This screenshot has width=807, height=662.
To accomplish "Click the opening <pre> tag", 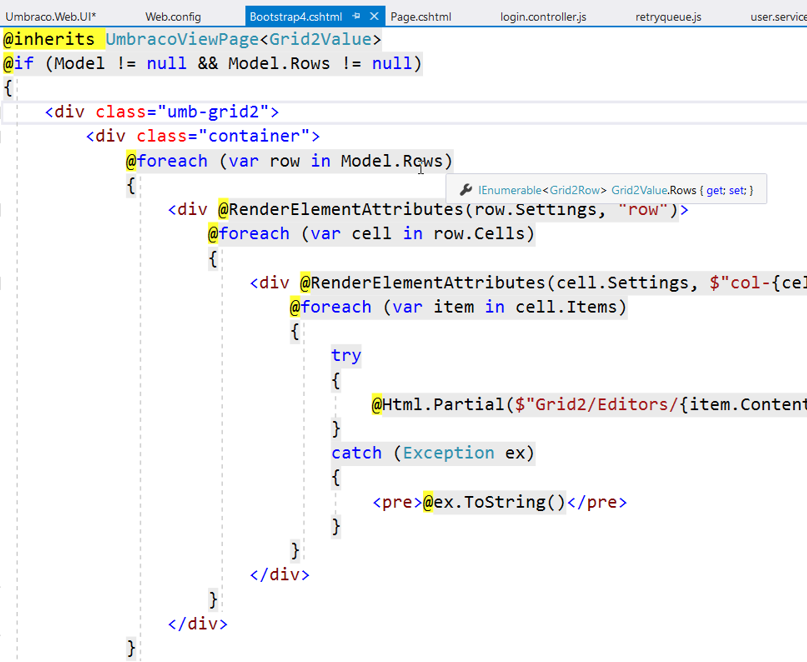I will click(397, 501).
